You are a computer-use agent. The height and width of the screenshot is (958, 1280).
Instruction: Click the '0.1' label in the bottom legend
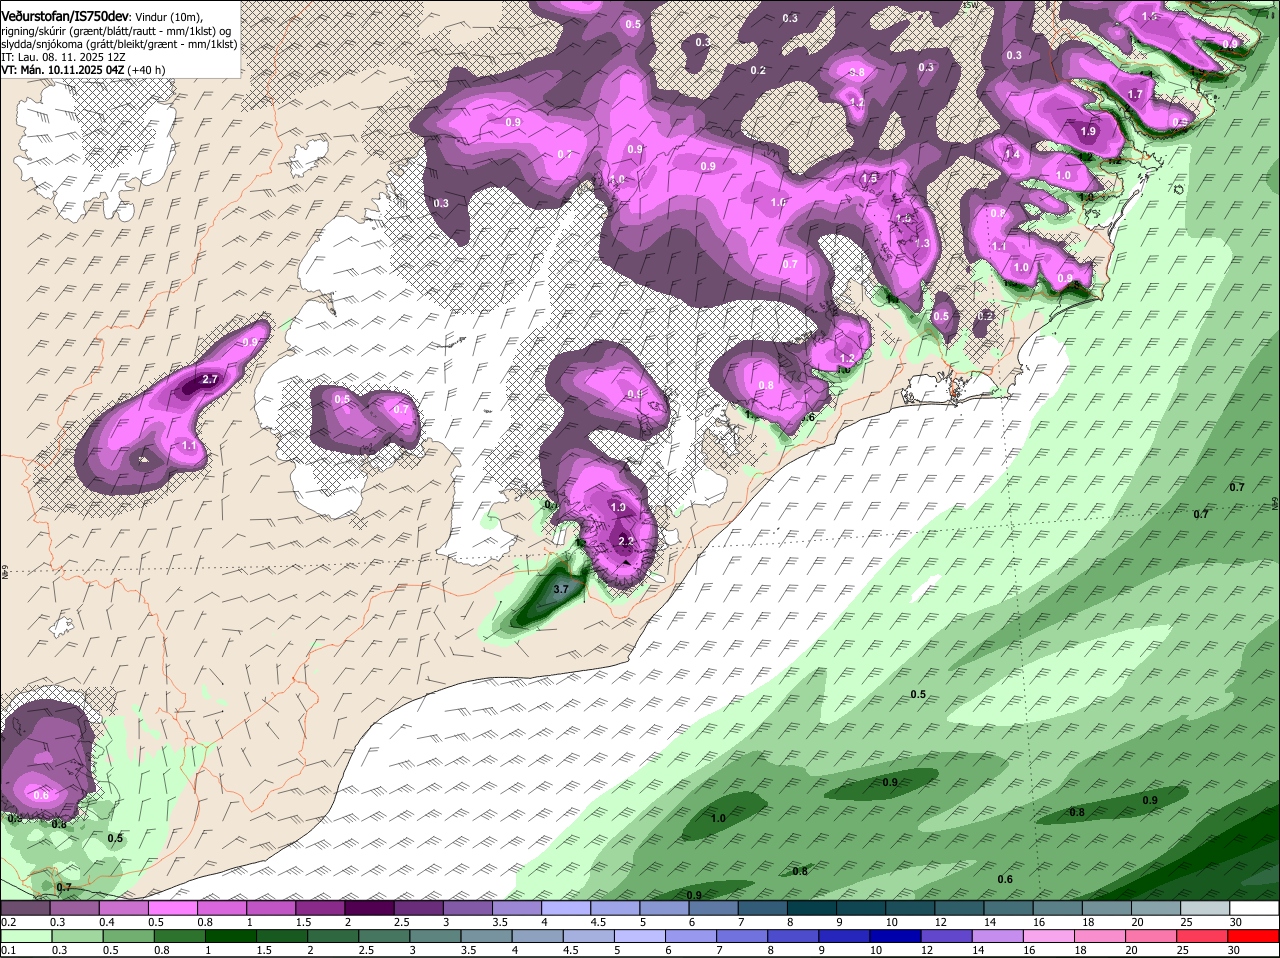coord(9,950)
